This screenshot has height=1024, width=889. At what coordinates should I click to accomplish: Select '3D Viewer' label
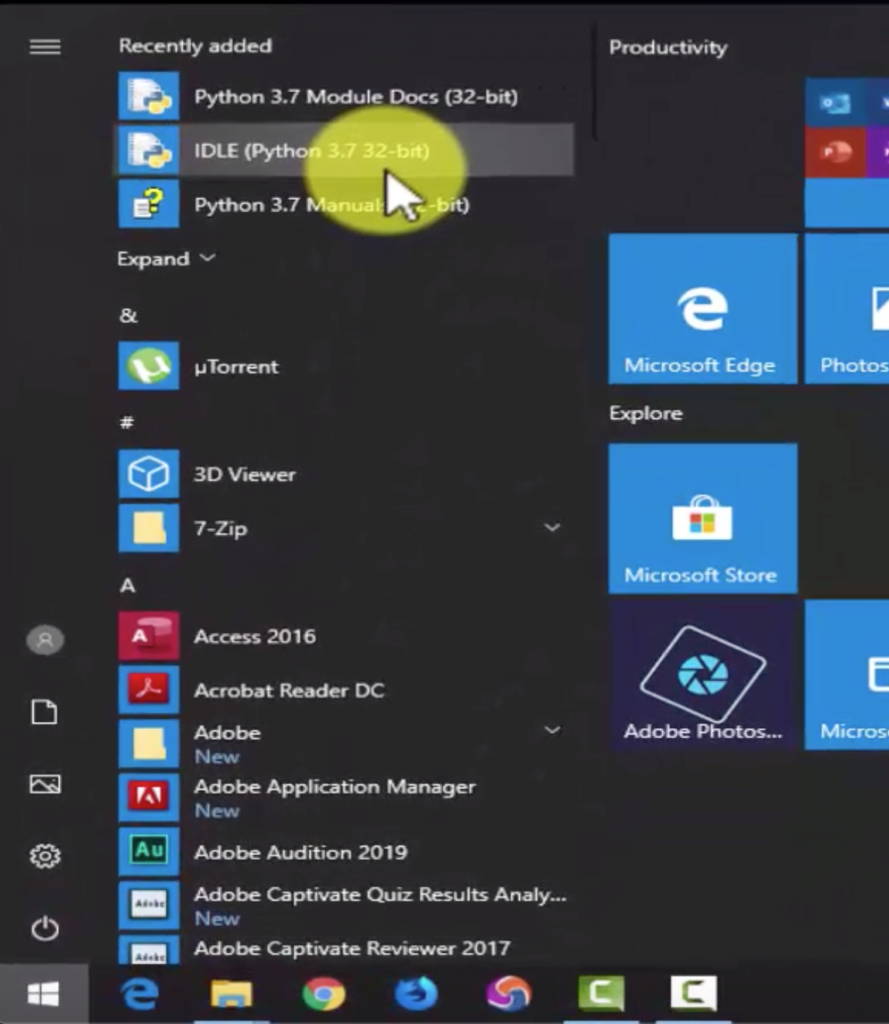[x=245, y=474]
